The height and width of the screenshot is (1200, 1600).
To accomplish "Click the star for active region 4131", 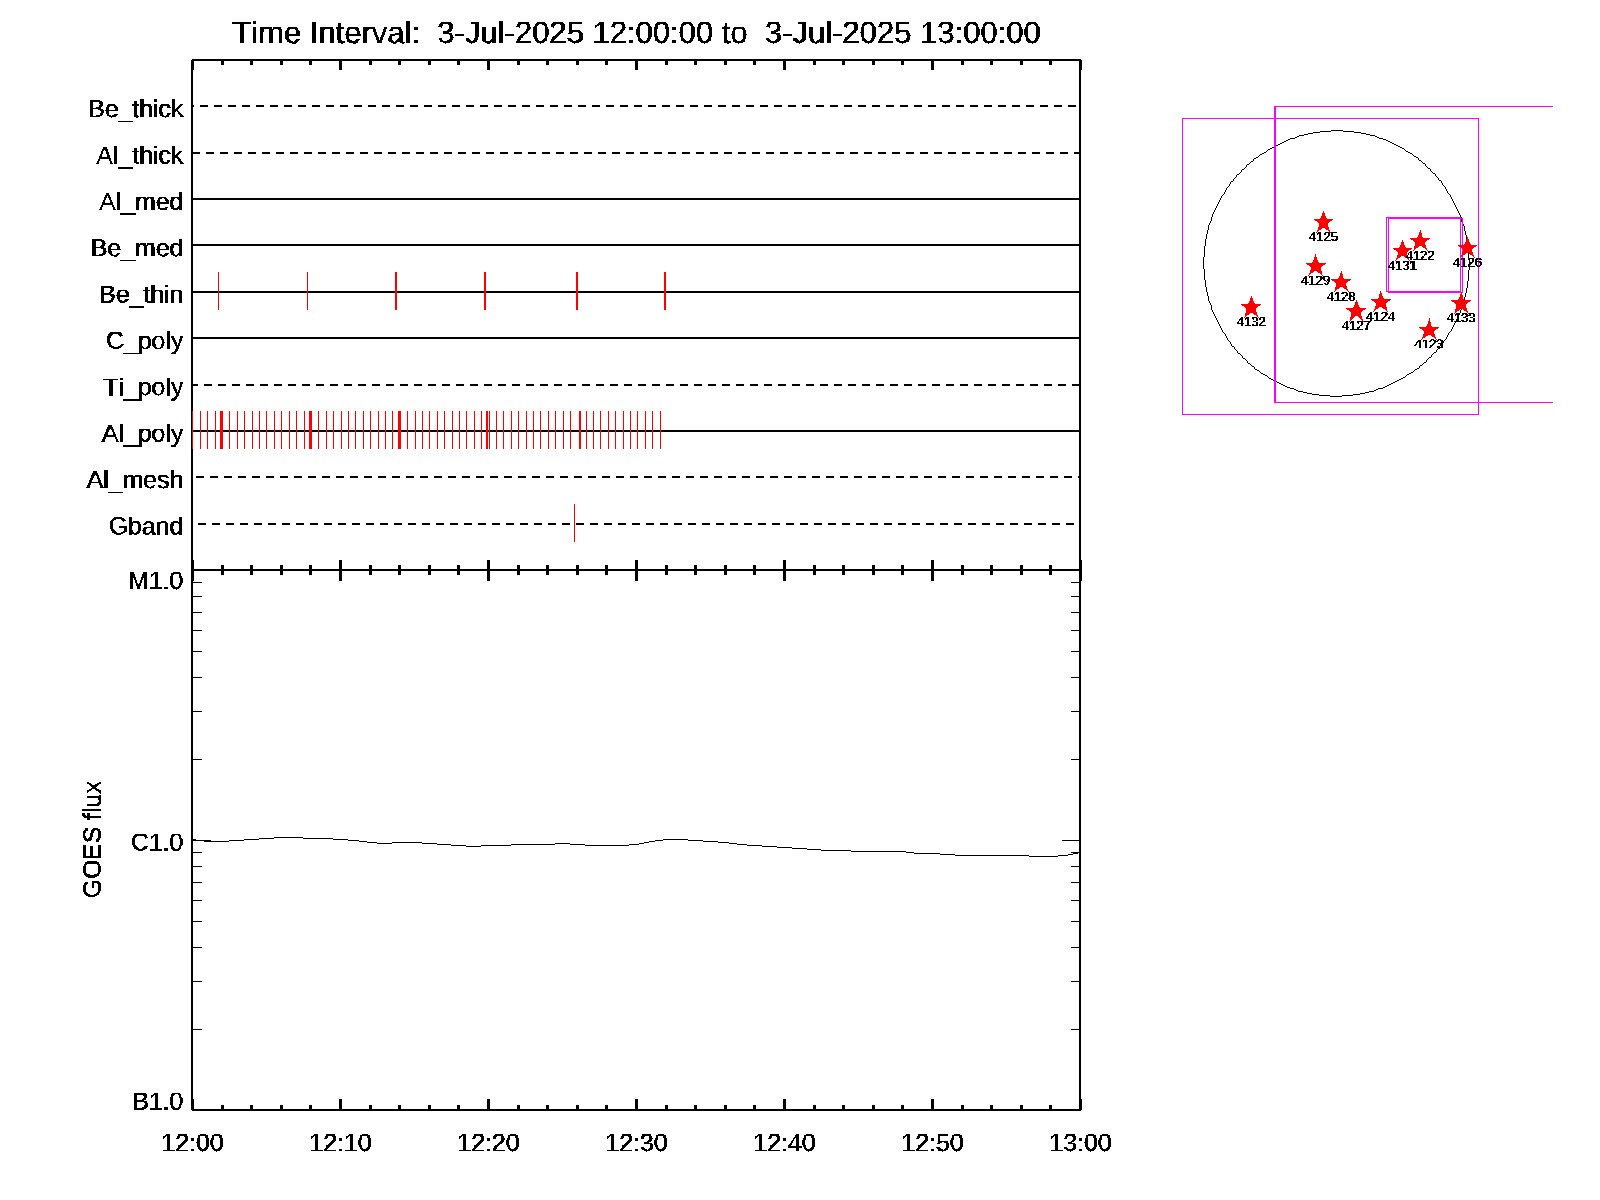I will (1402, 250).
